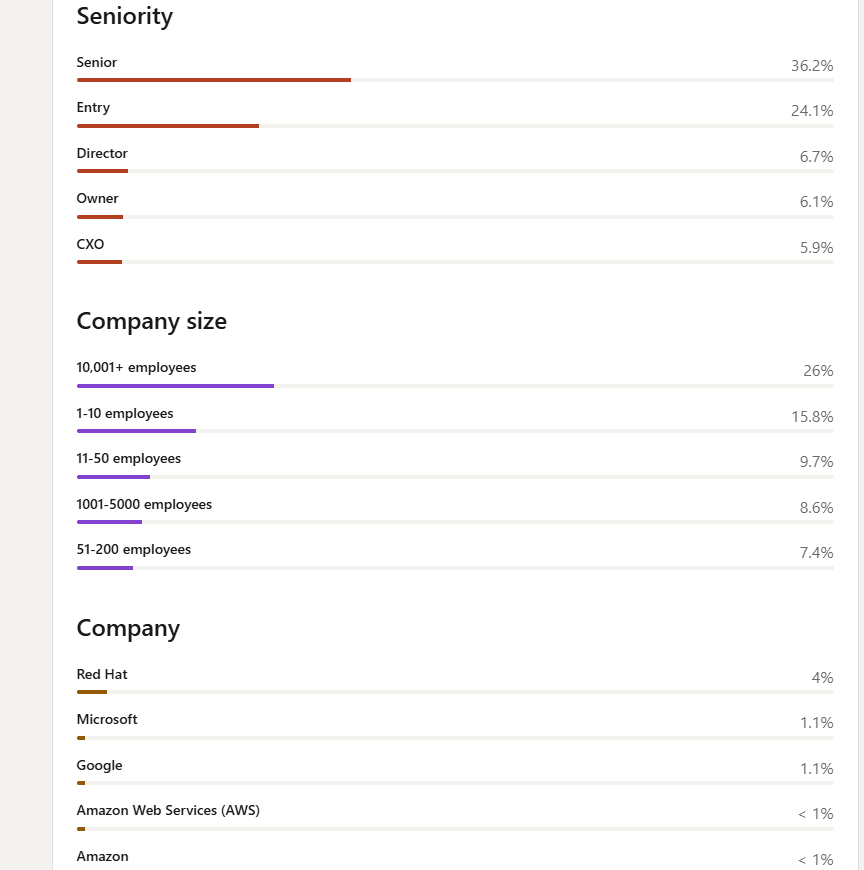The image size is (864, 870).
Task: Select the Director seniority label
Action: [102, 153]
